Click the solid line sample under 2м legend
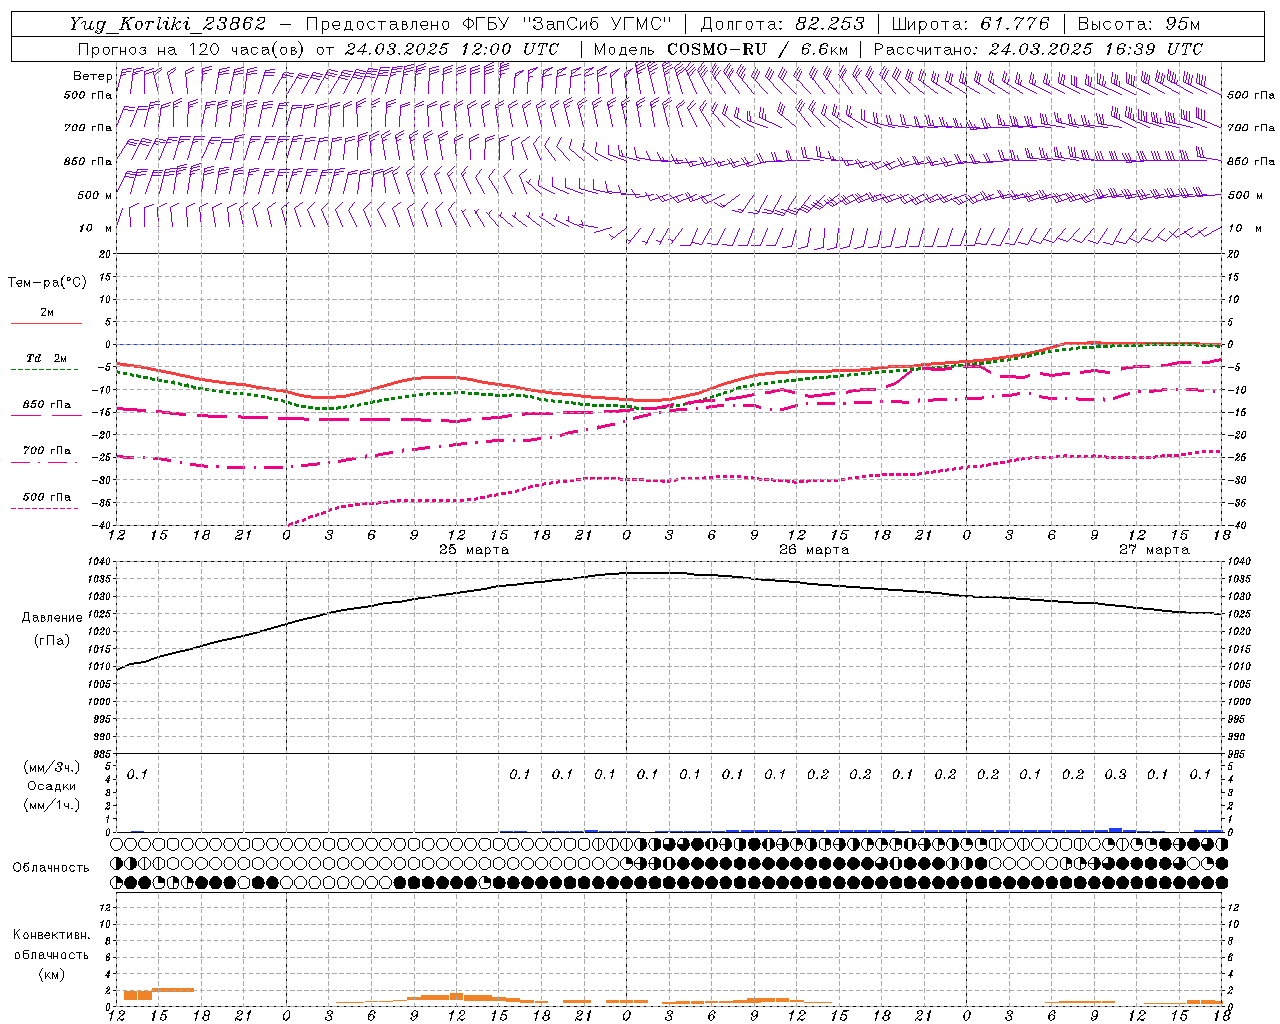Screen dimensions: 1280x1024 click(x=46, y=324)
